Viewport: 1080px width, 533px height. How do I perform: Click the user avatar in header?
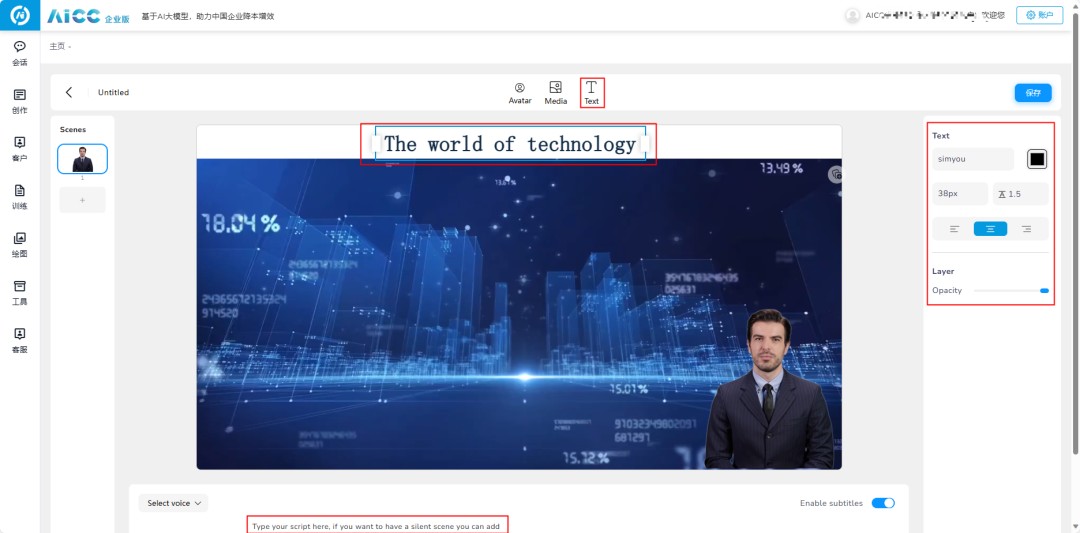[x=853, y=15]
